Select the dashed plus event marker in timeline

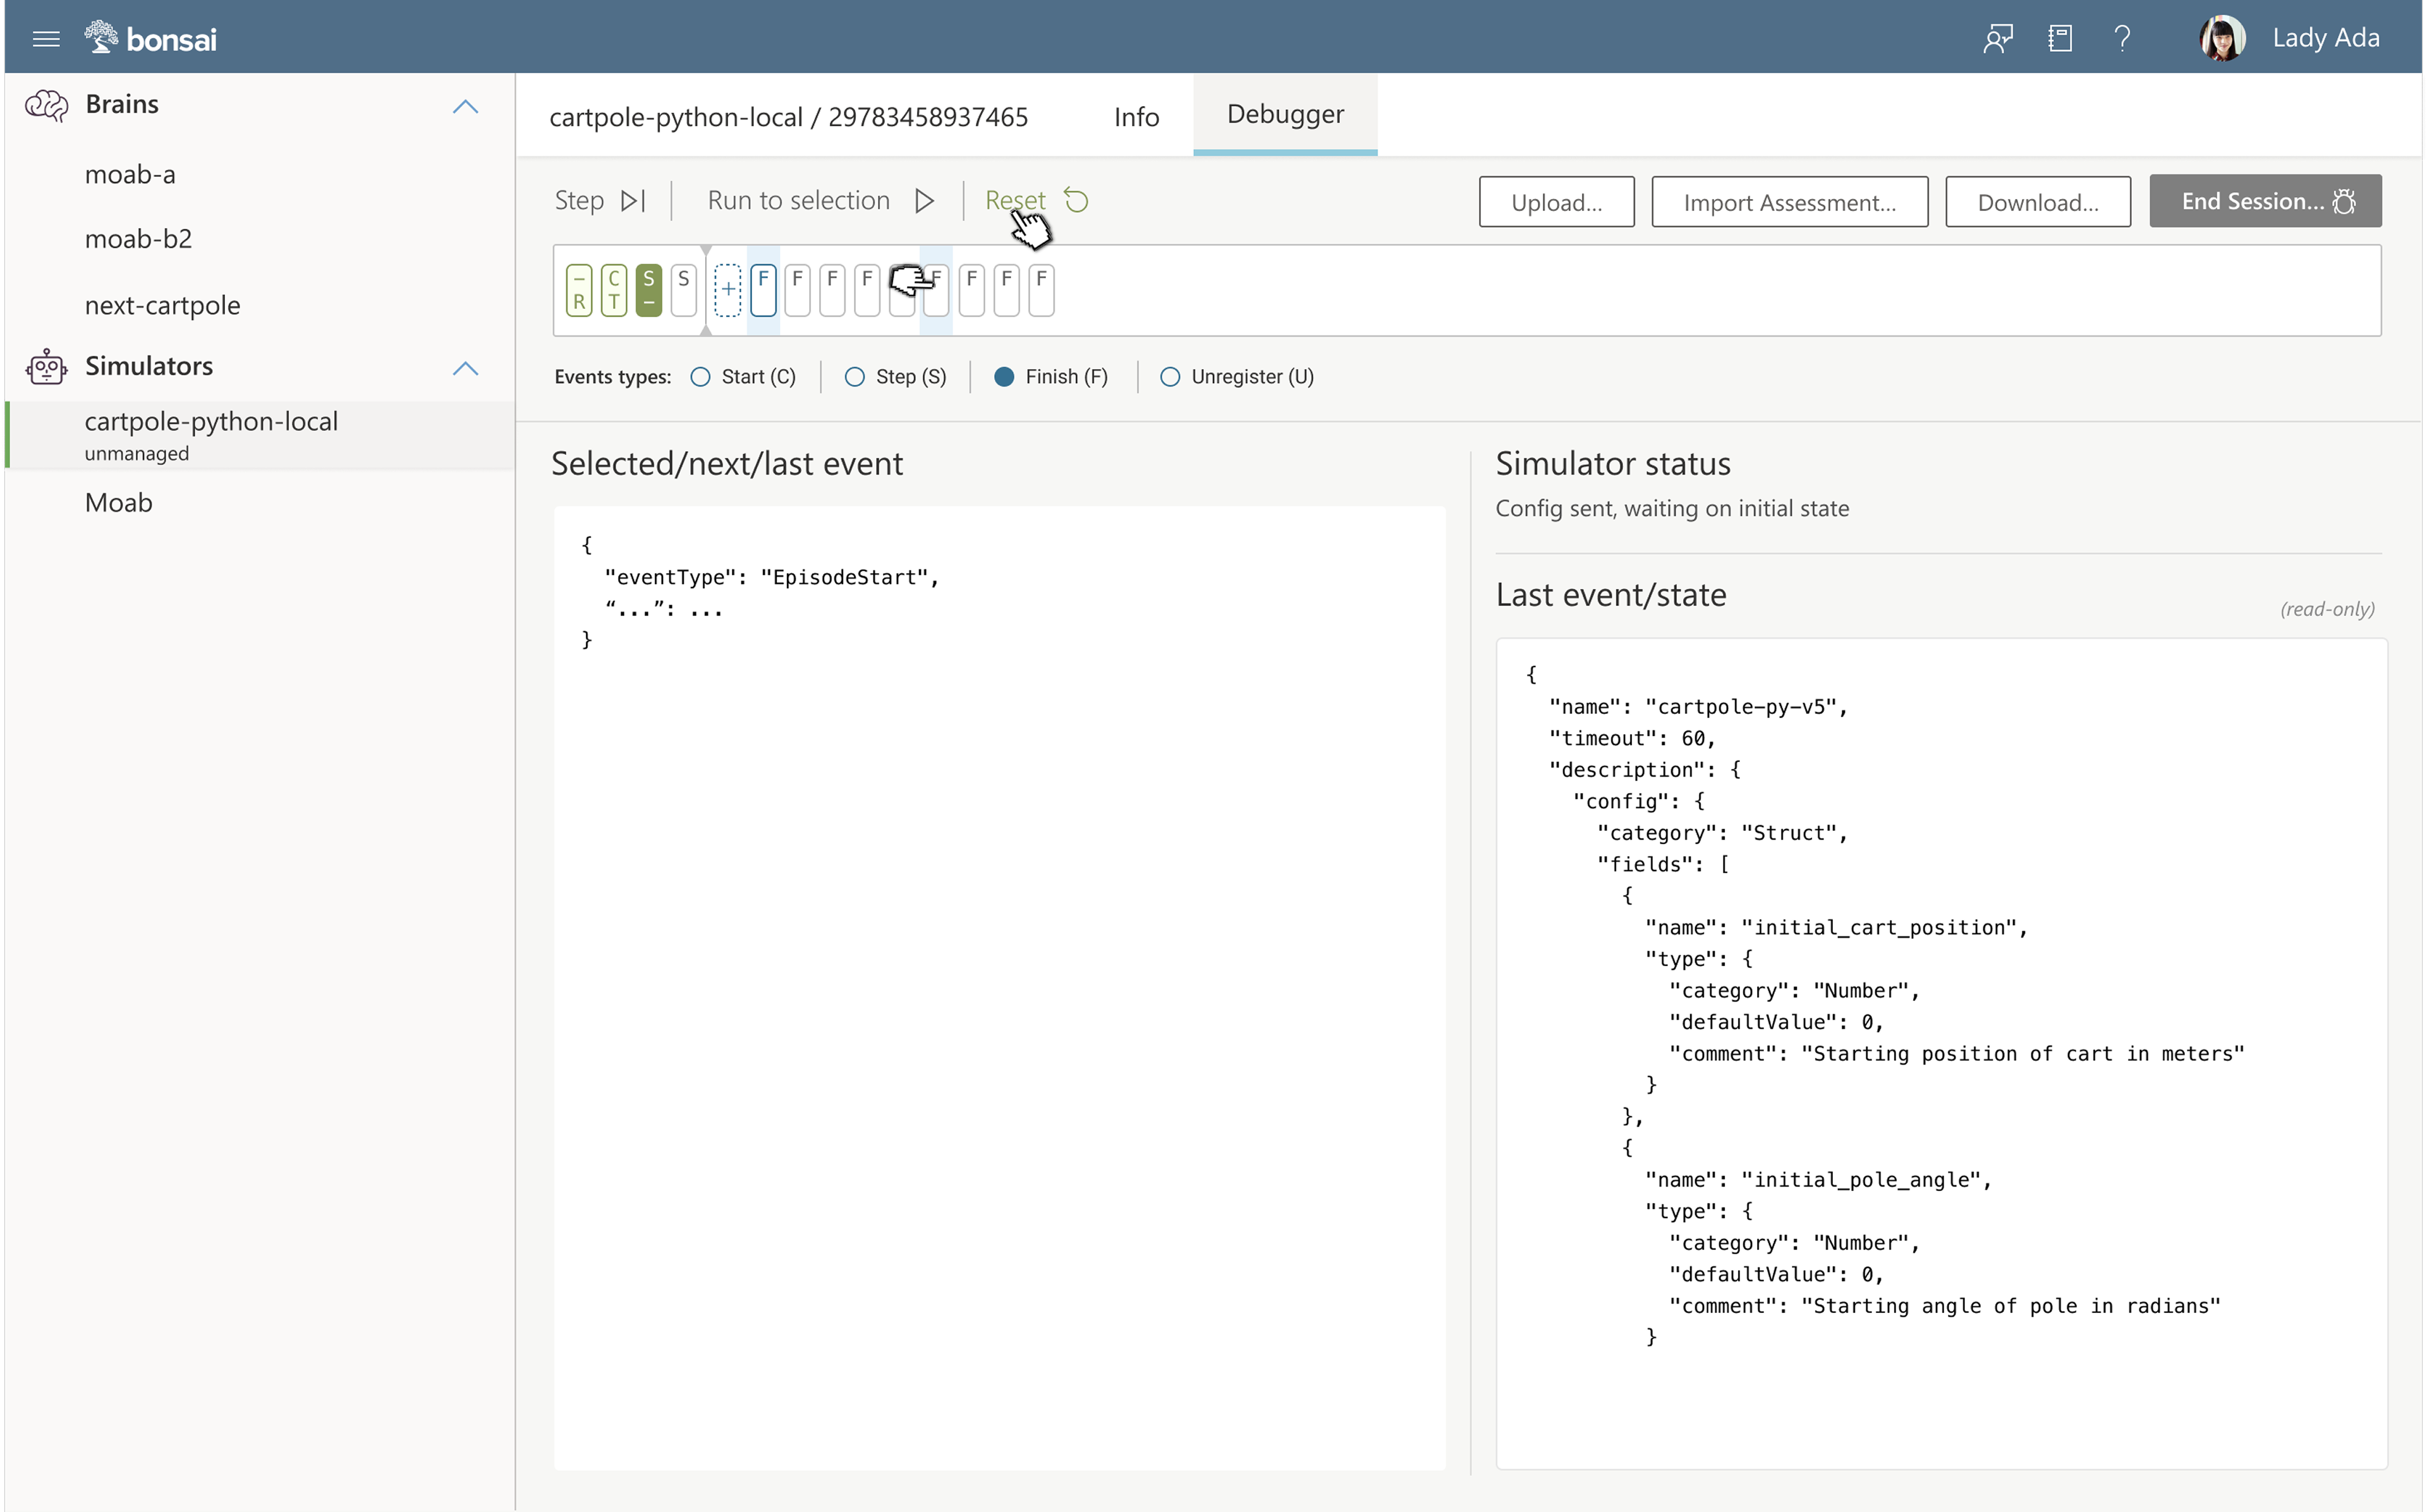coord(728,290)
